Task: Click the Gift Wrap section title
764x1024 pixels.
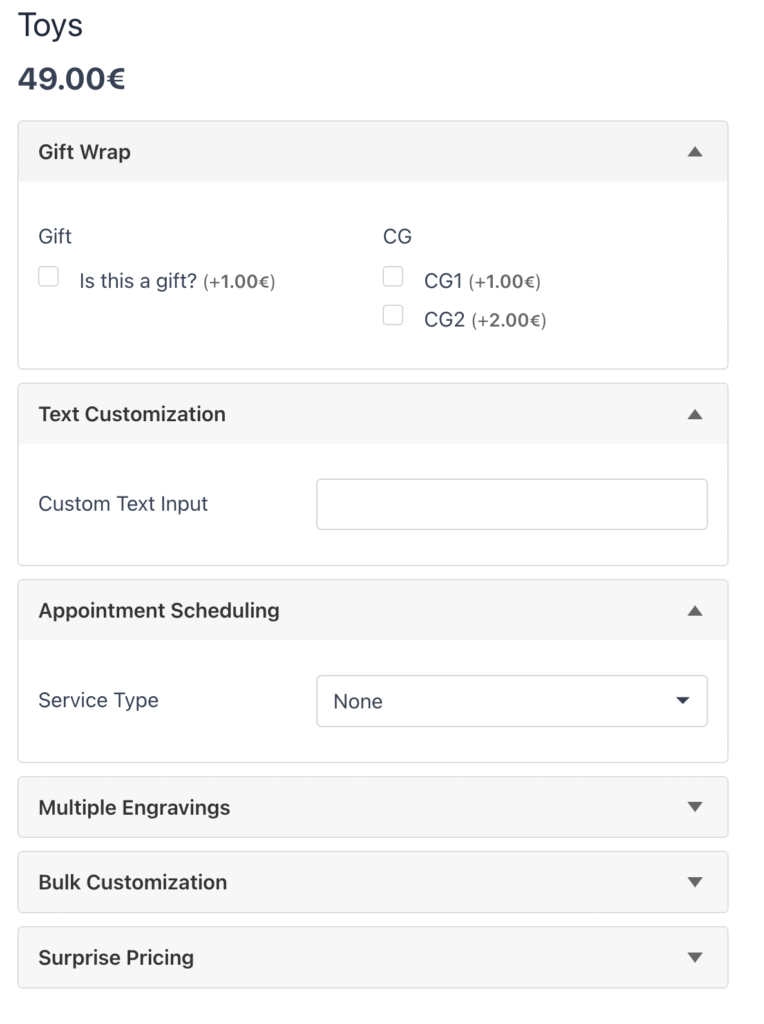Action: point(84,152)
